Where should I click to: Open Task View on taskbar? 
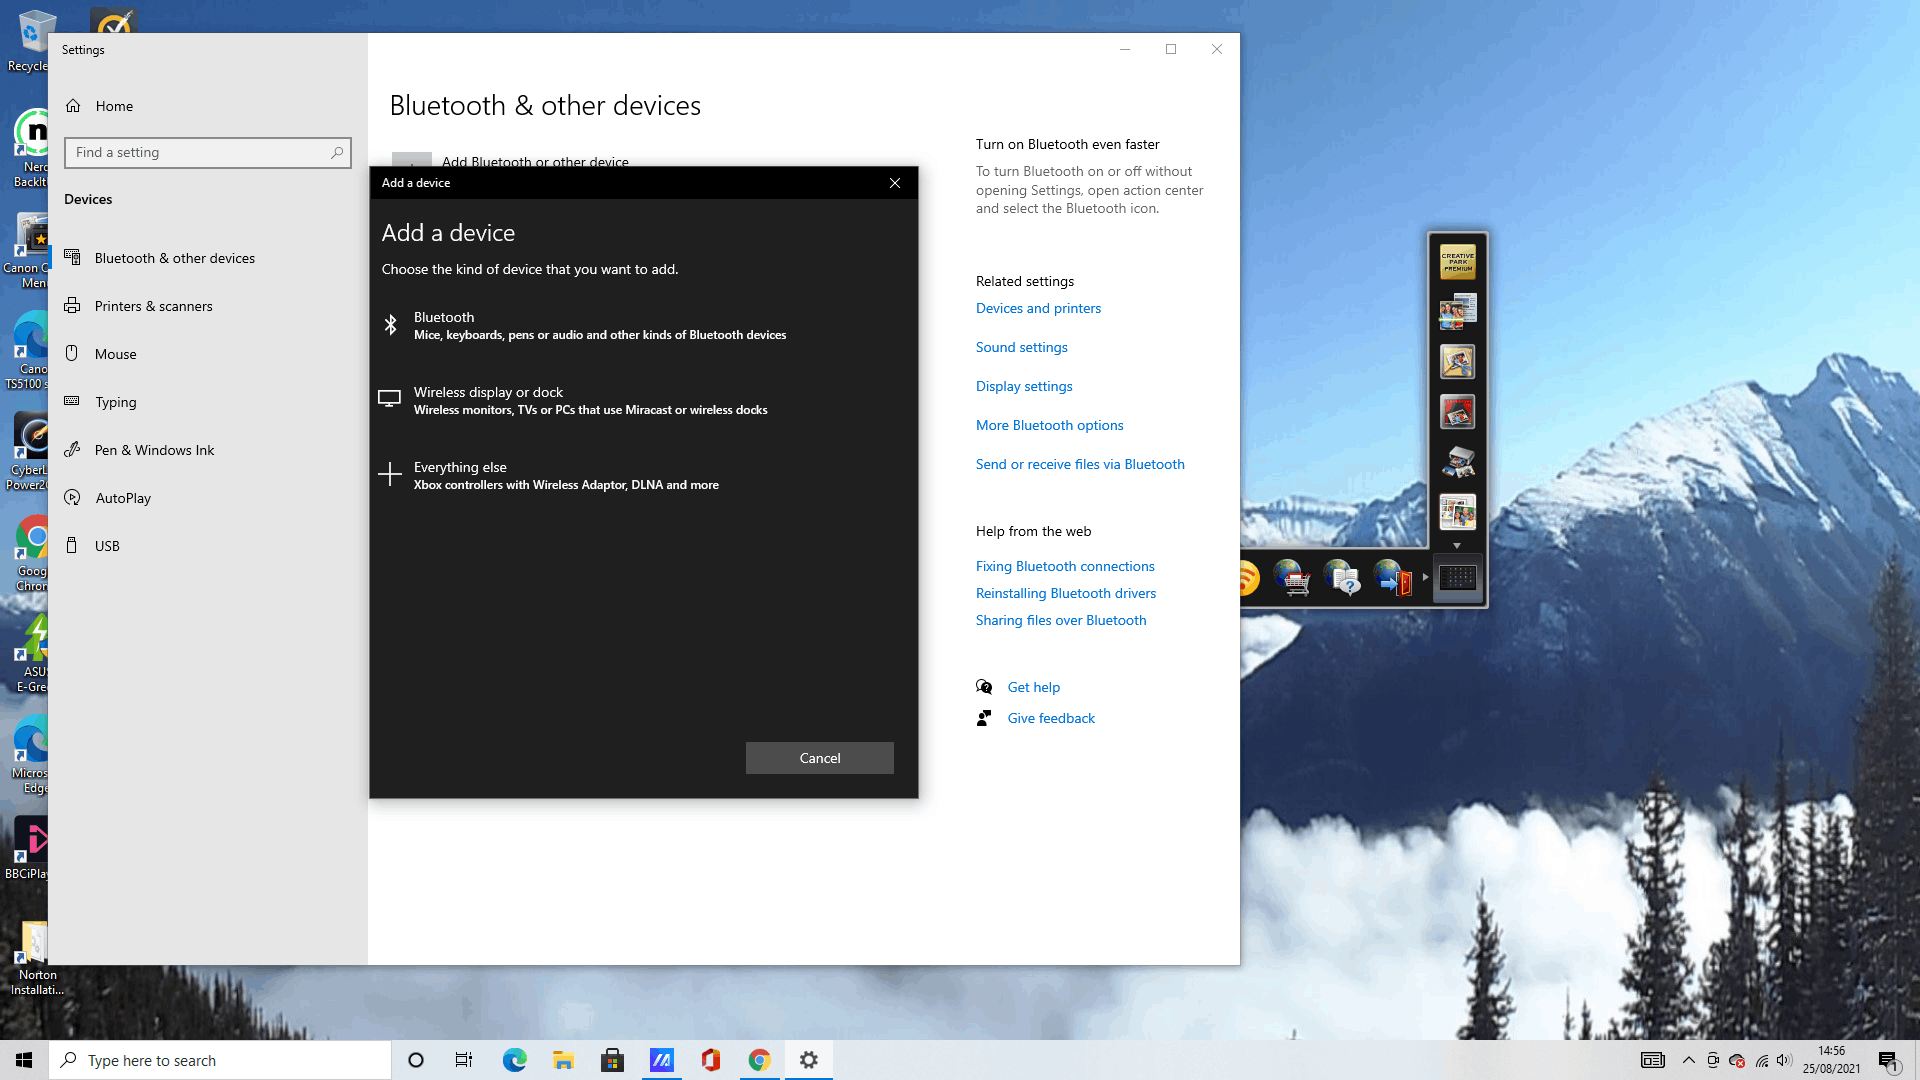(464, 1060)
